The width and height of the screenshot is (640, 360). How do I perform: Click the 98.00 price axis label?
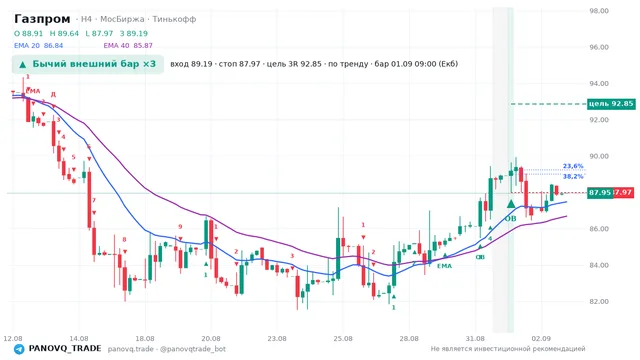click(599, 11)
